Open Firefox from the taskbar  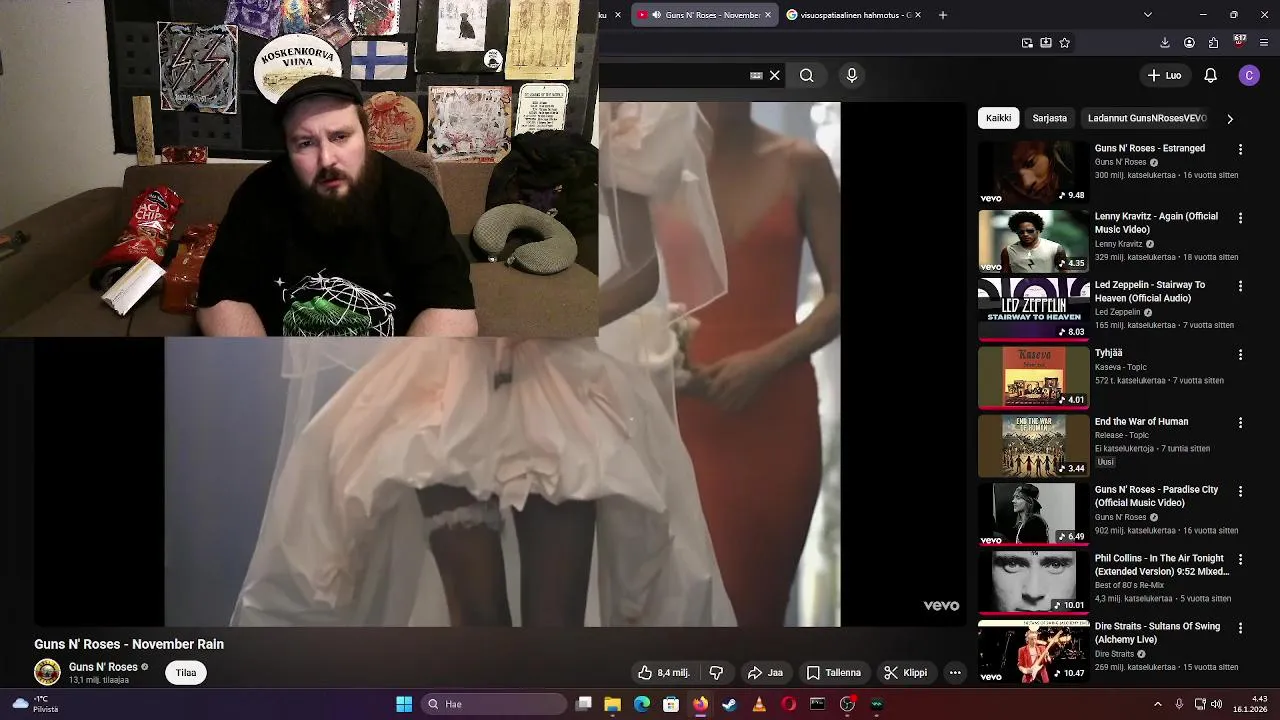tap(700, 704)
